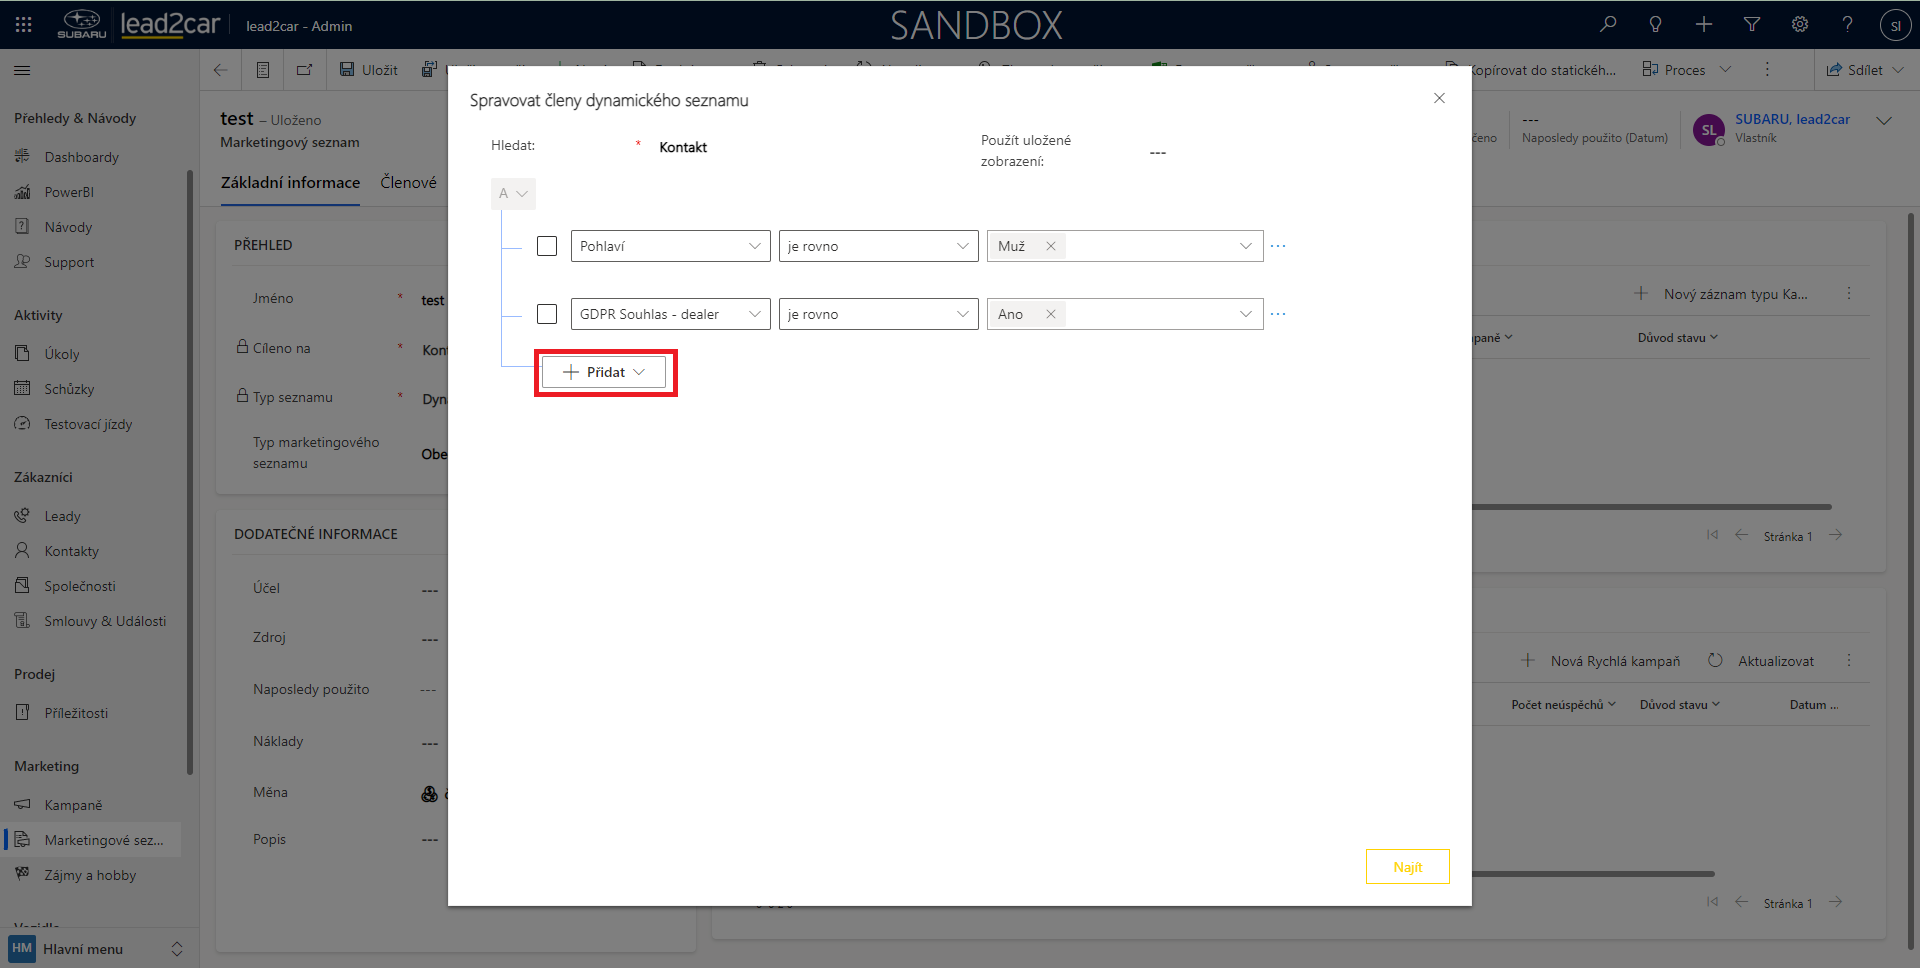The image size is (1920, 968).
Task: Close the Spravovat členy dialog
Action: [1439, 98]
